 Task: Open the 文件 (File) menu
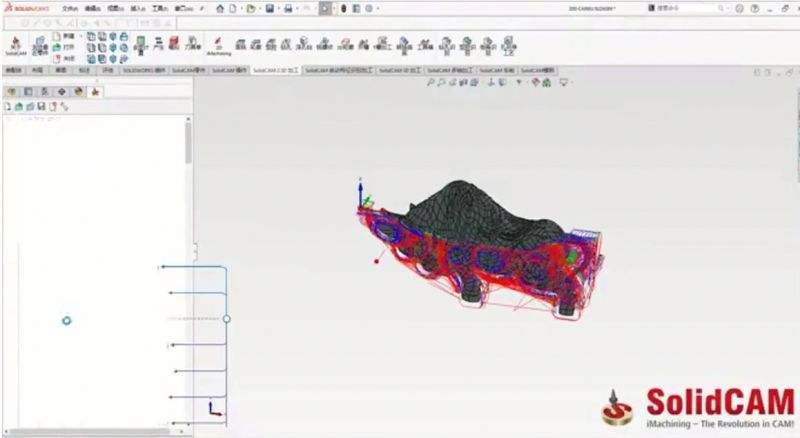pos(70,8)
